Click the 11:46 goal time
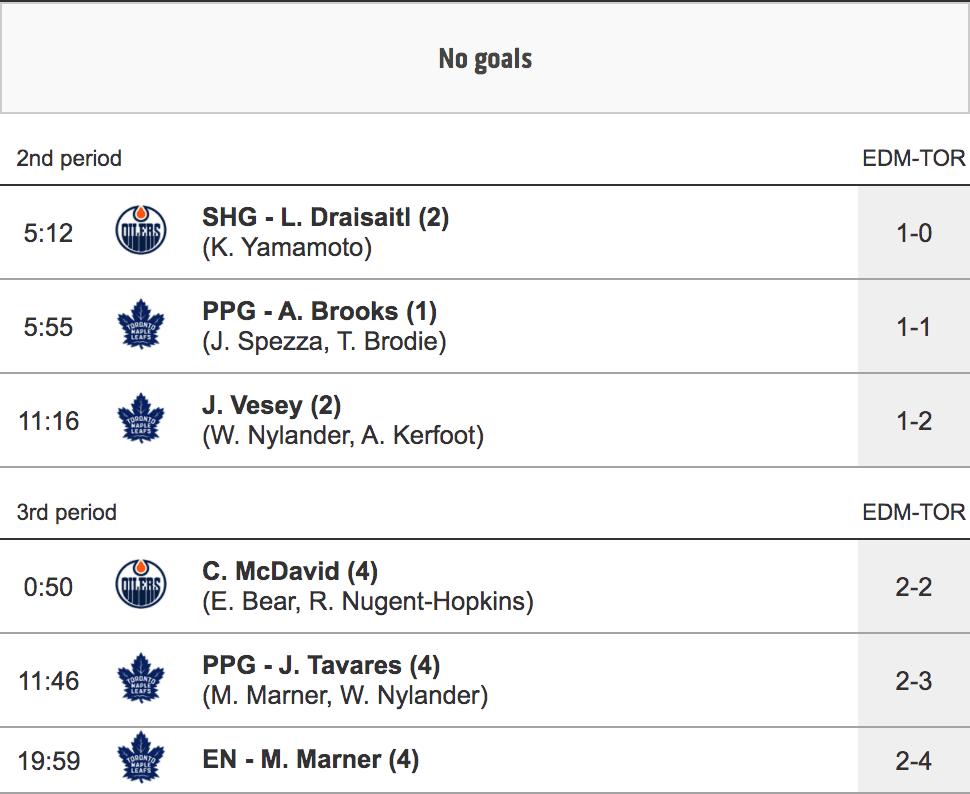This screenshot has width=970, height=794. (48, 681)
